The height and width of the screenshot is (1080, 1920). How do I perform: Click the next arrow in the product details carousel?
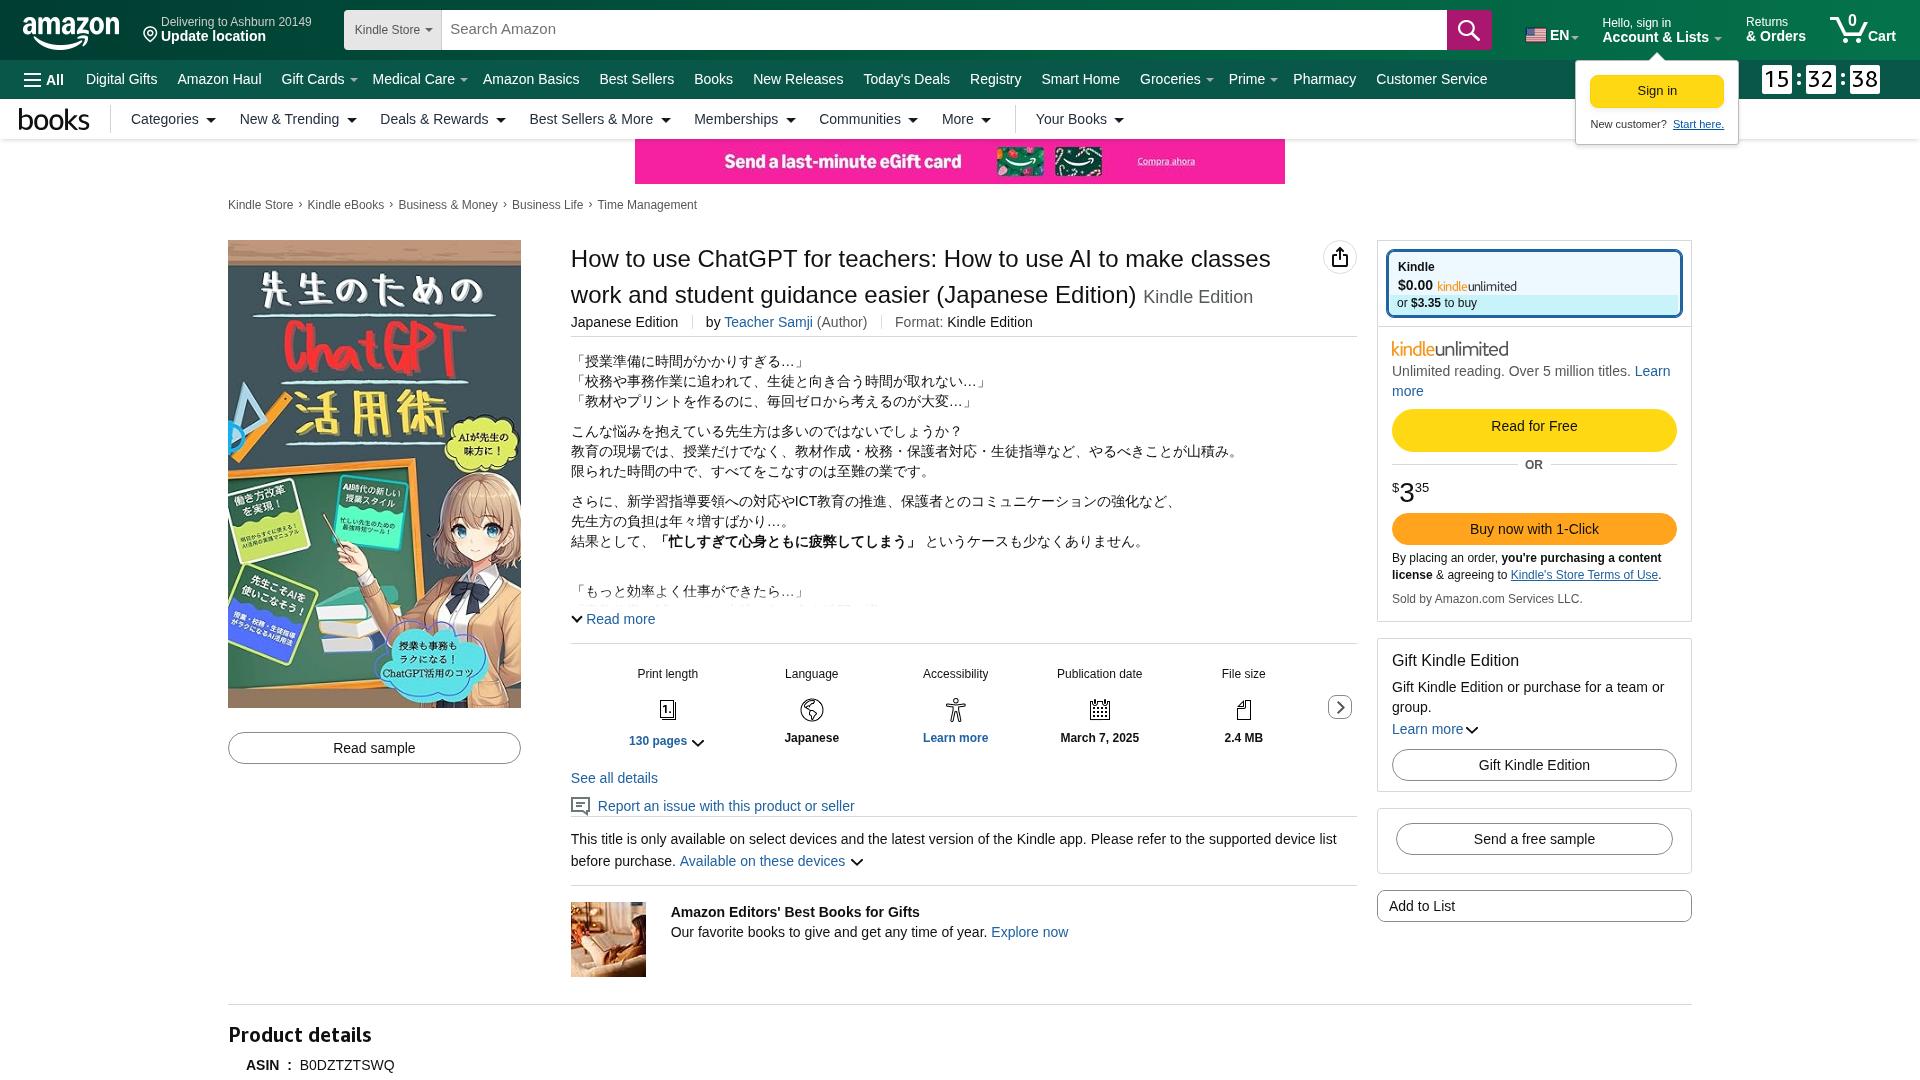coord(1339,707)
